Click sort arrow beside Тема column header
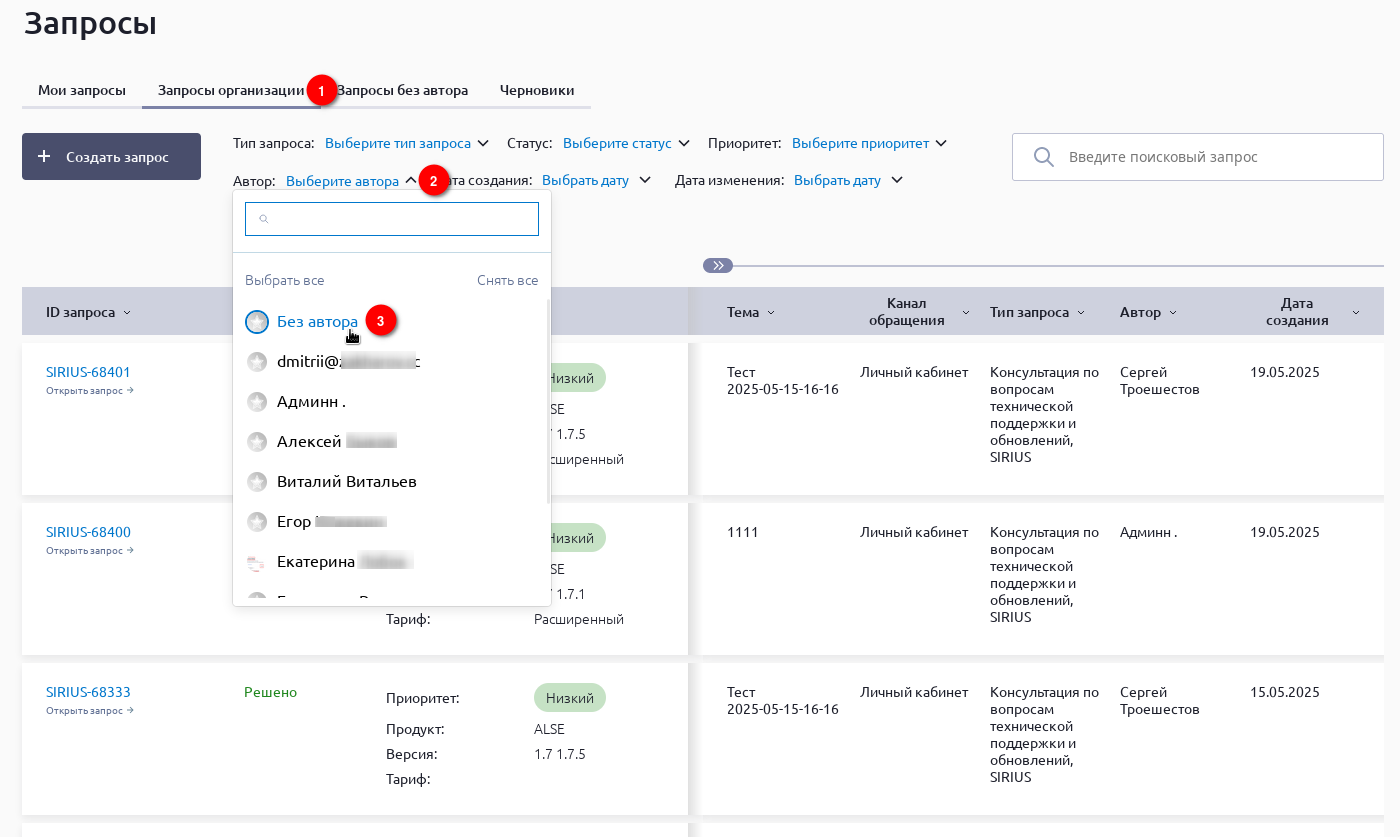The width and height of the screenshot is (1400, 837). coord(770,313)
